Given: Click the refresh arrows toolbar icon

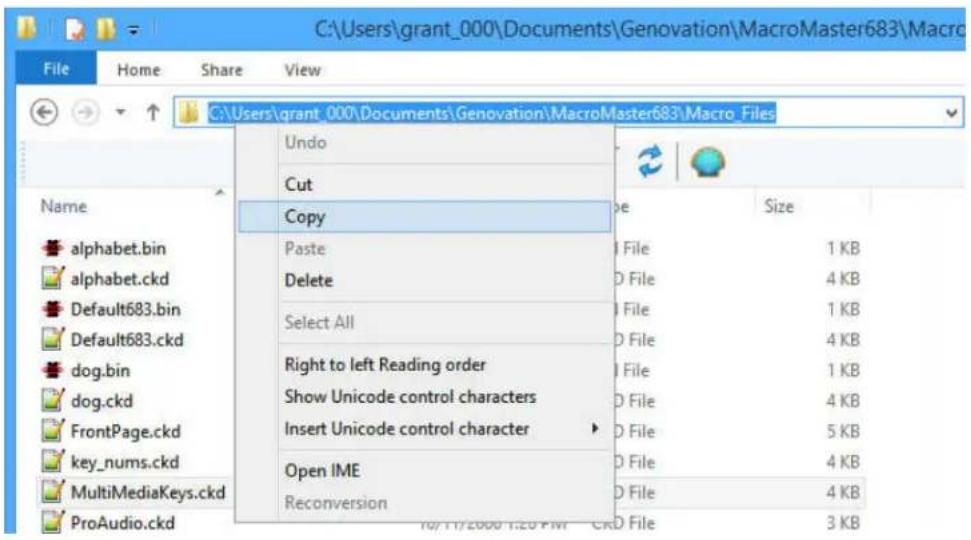Looking at the screenshot, I should coord(650,161).
